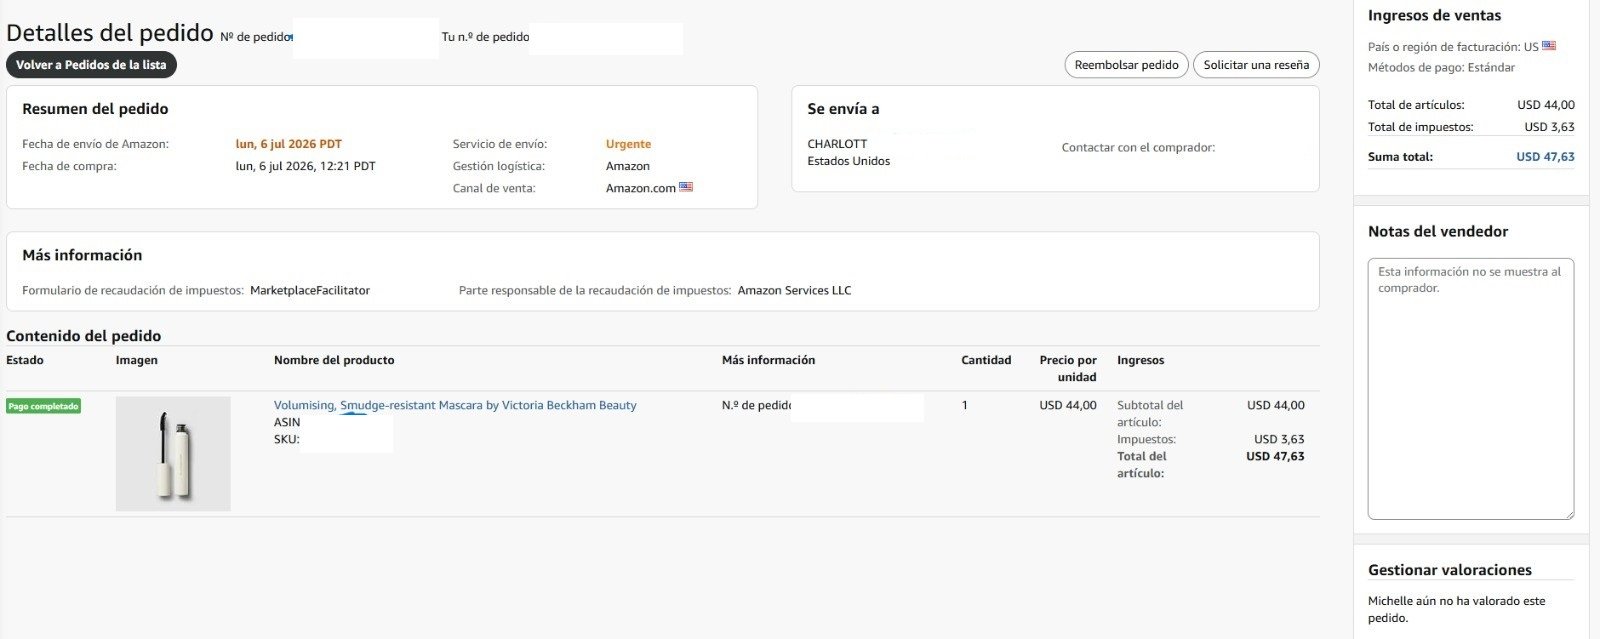Click the 'Urgente' shipping service value

(x=628, y=144)
